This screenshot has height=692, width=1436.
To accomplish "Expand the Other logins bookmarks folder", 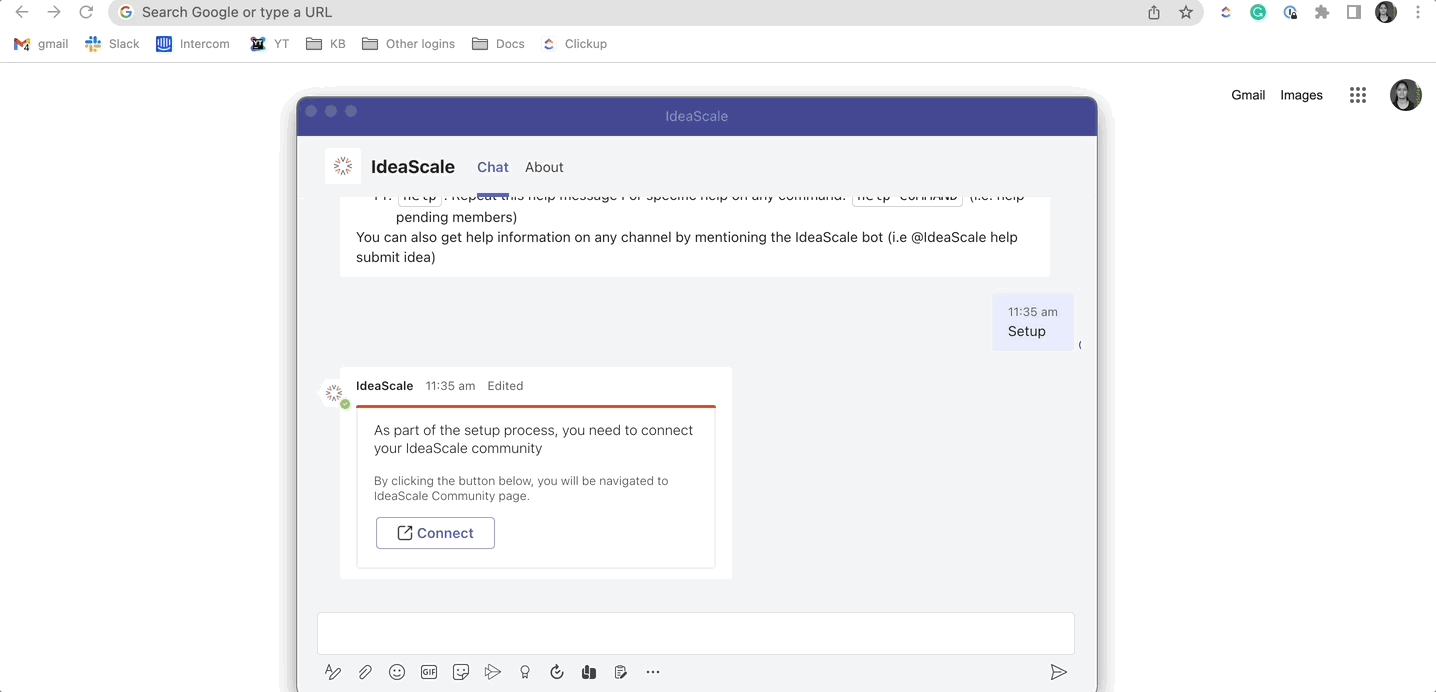I will pyautogui.click(x=408, y=44).
